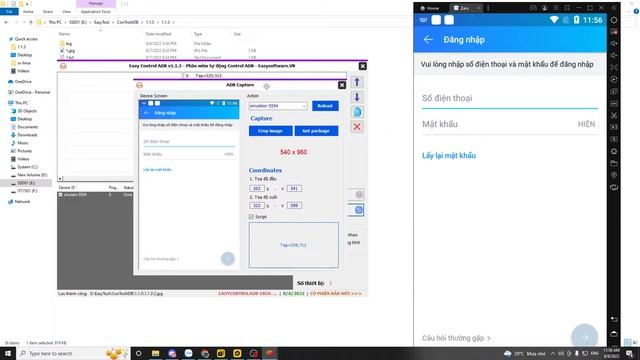This screenshot has height=360, width=640.
Task: Select SSD01 (E:) drive in navigation pane
Action: pyautogui.click(x=26, y=183)
